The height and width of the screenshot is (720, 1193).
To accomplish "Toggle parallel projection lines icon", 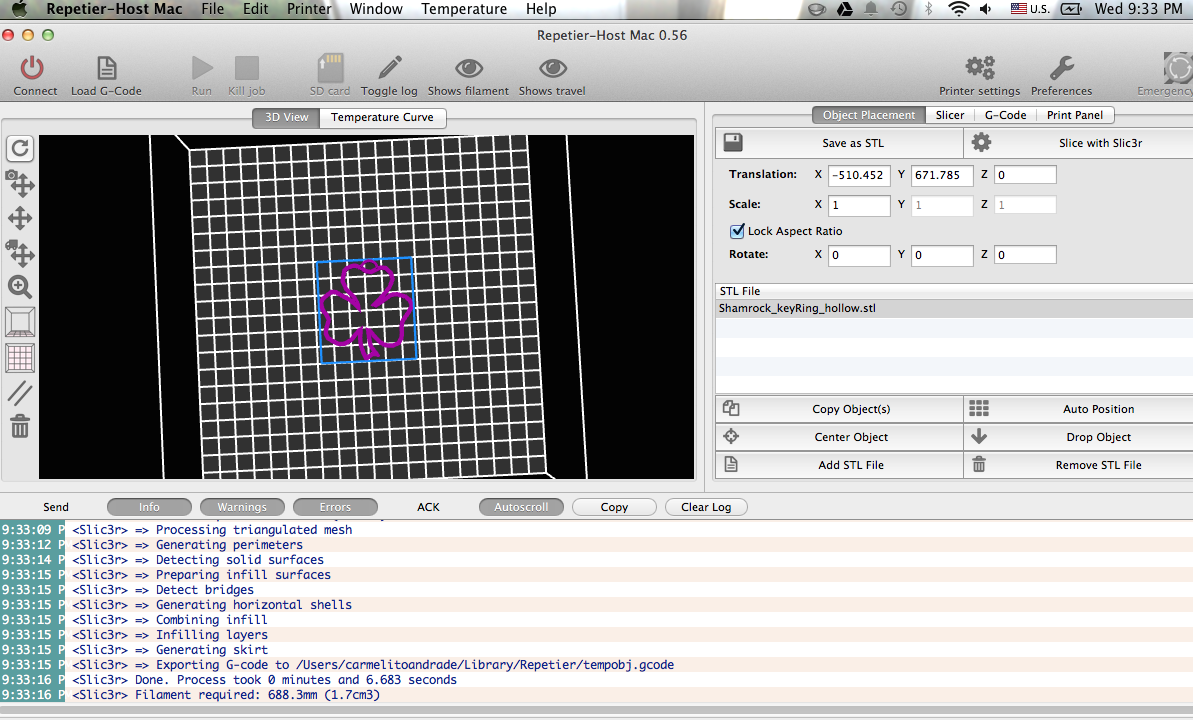I will pos(20,393).
